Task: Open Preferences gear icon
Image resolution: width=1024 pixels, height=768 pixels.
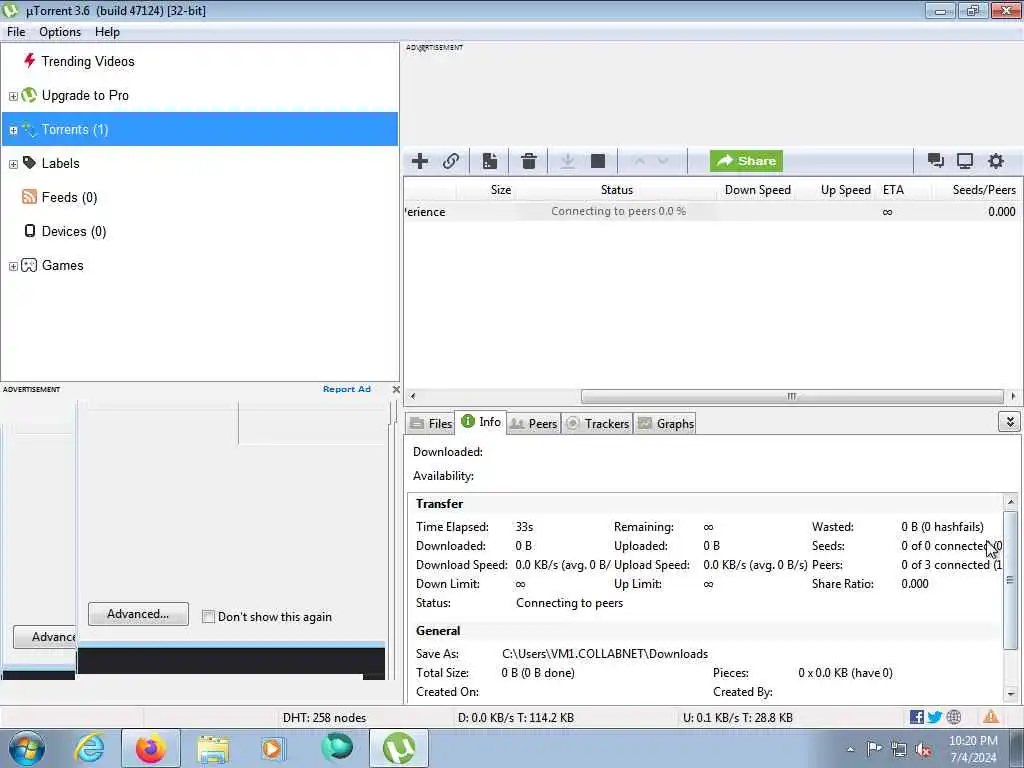Action: pos(995,161)
